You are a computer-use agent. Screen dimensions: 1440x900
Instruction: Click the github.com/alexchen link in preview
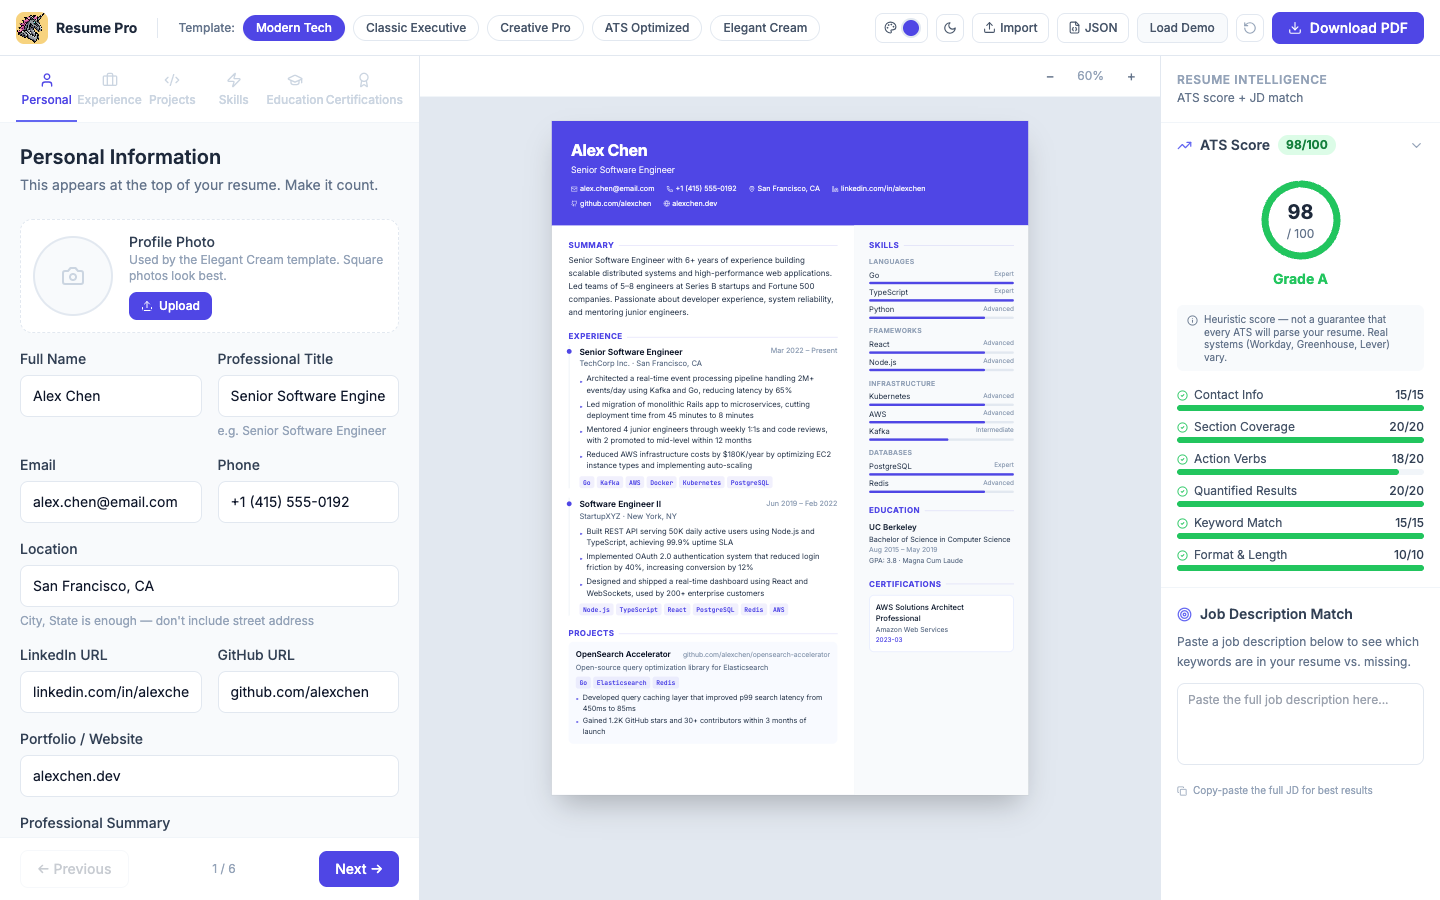tap(615, 204)
